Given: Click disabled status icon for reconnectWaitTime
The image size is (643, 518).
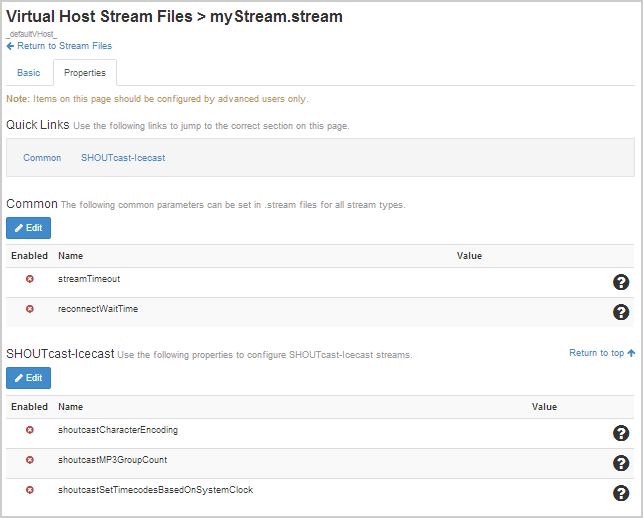Looking at the screenshot, I should [30, 309].
